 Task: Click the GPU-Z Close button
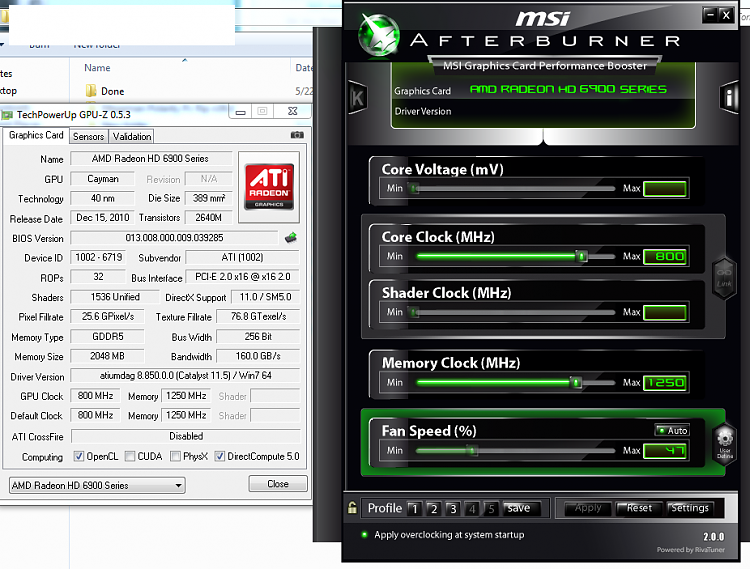coord(278,483)
